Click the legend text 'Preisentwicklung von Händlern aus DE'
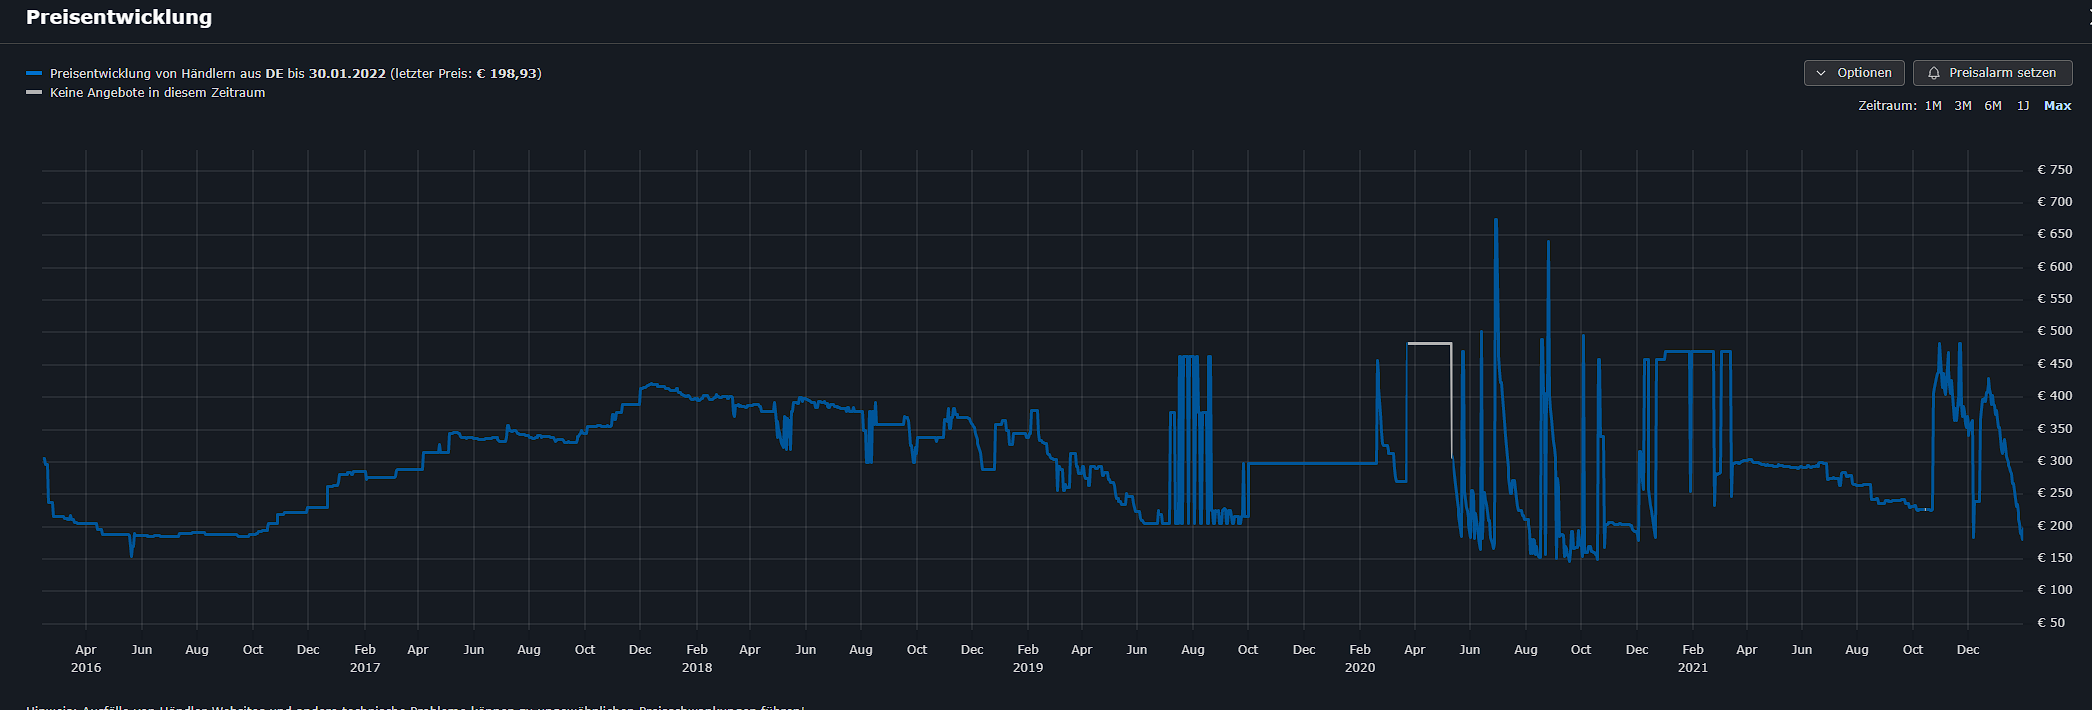 (x=167, y=74)
